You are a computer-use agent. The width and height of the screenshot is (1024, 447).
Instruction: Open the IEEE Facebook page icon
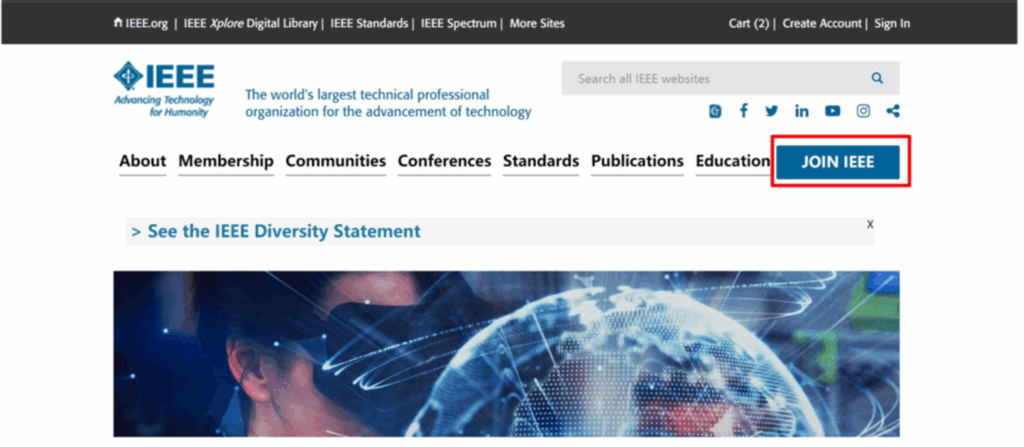coord(743,110)
